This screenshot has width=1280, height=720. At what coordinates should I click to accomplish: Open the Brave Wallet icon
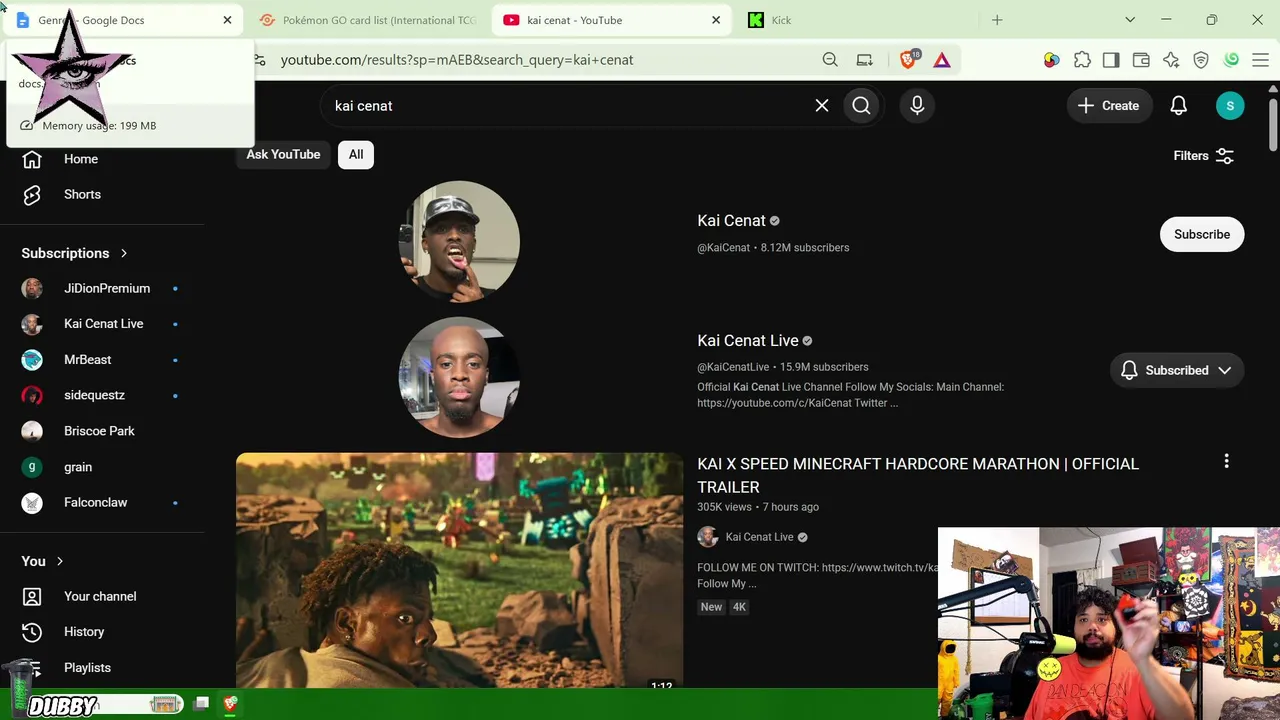1141,60
